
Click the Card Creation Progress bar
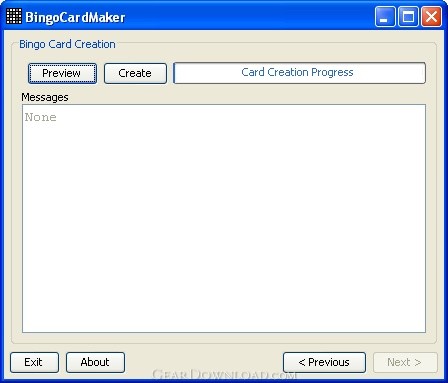click(x=299, y=73)
